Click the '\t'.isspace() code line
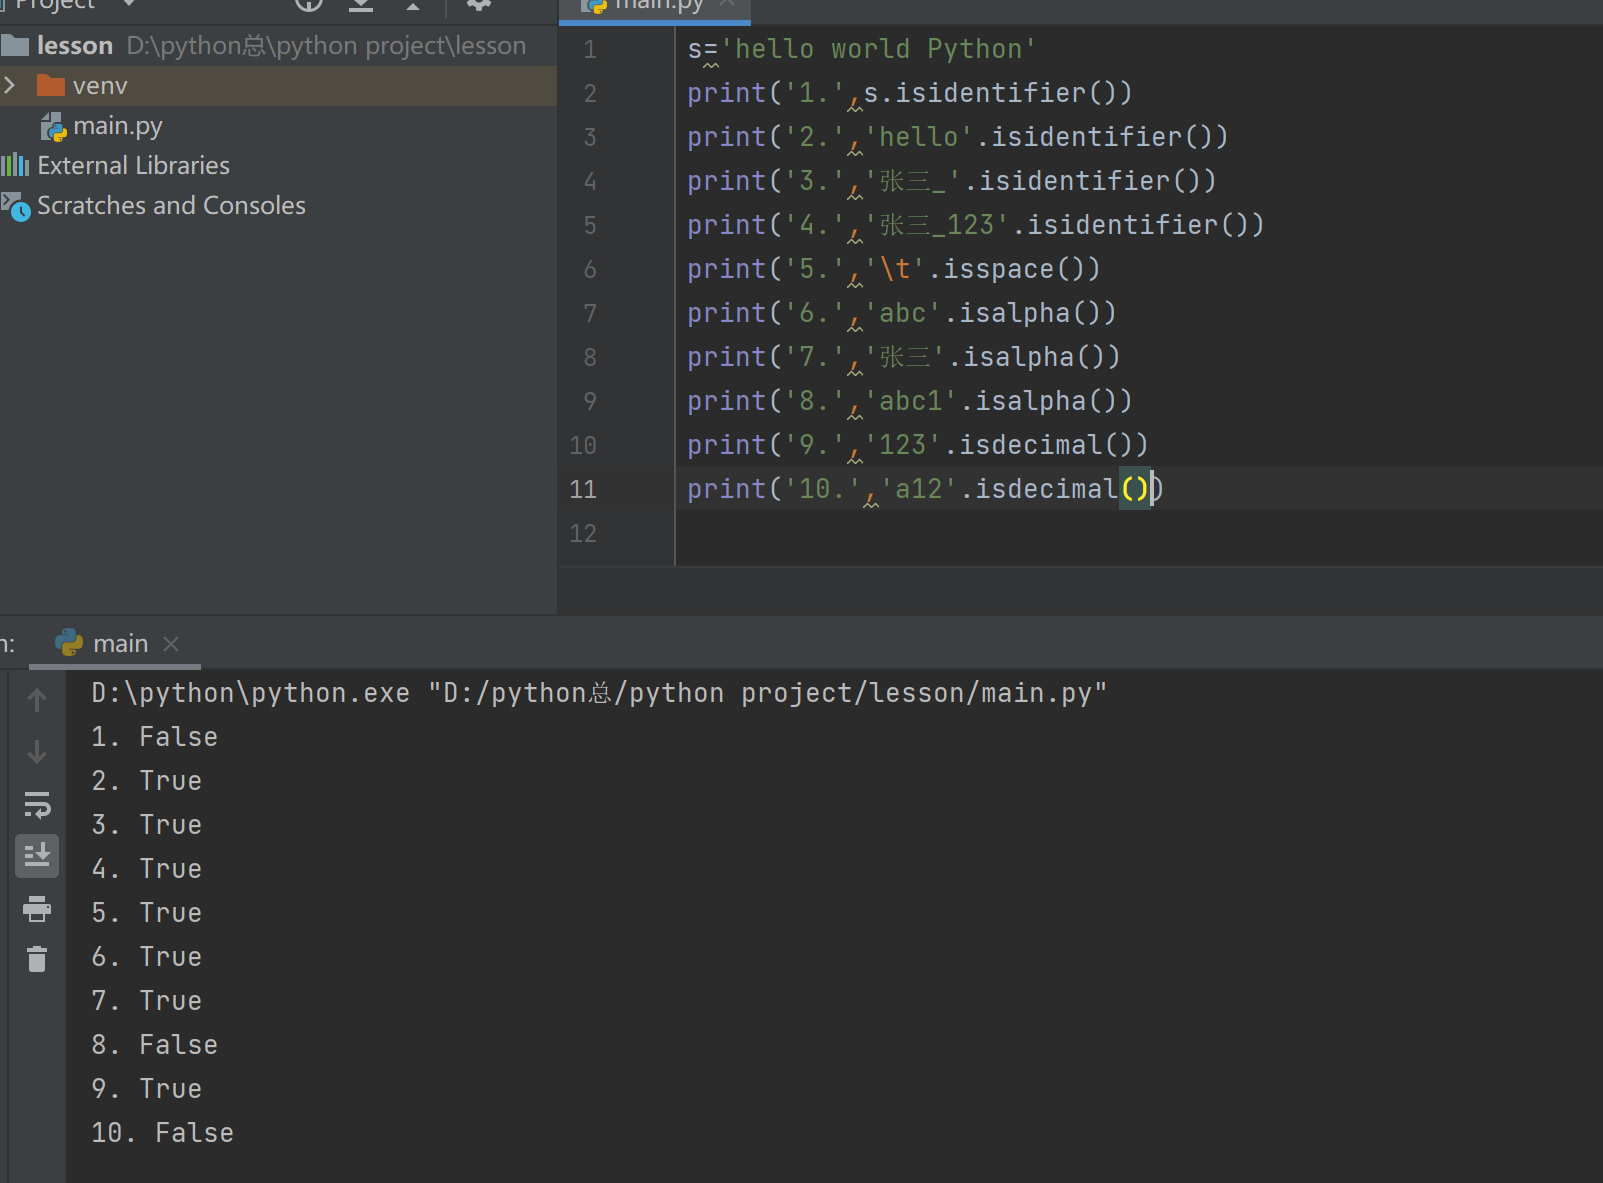1603x1183 pixels. [x=893, y=269]
